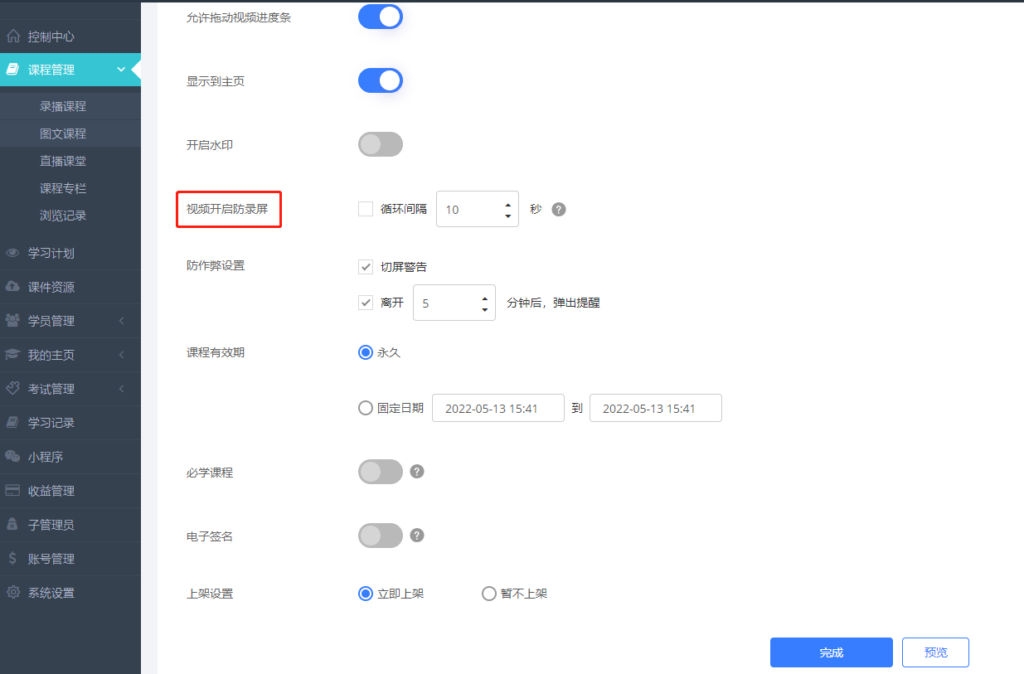Click the 视频开启防录屏 label
The width and height of the screenshot is (1024, 674).
(227, 209)
